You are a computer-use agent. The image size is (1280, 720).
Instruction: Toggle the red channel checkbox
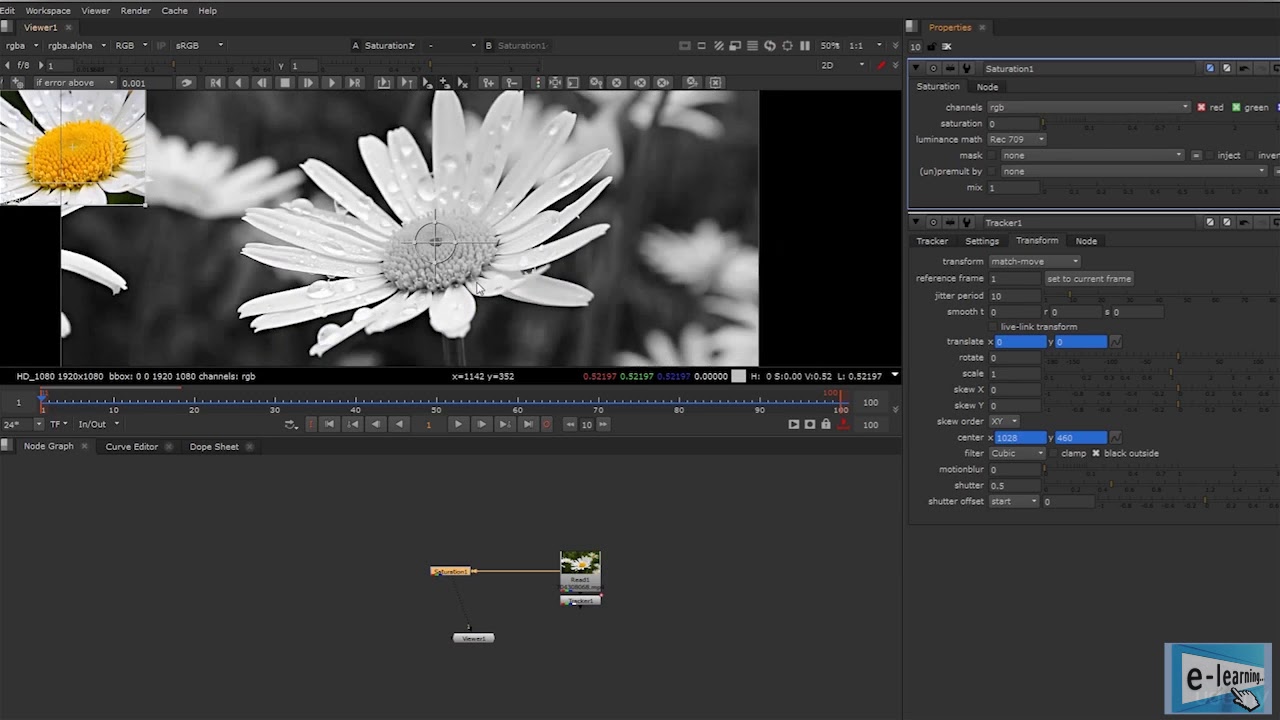1201,108
